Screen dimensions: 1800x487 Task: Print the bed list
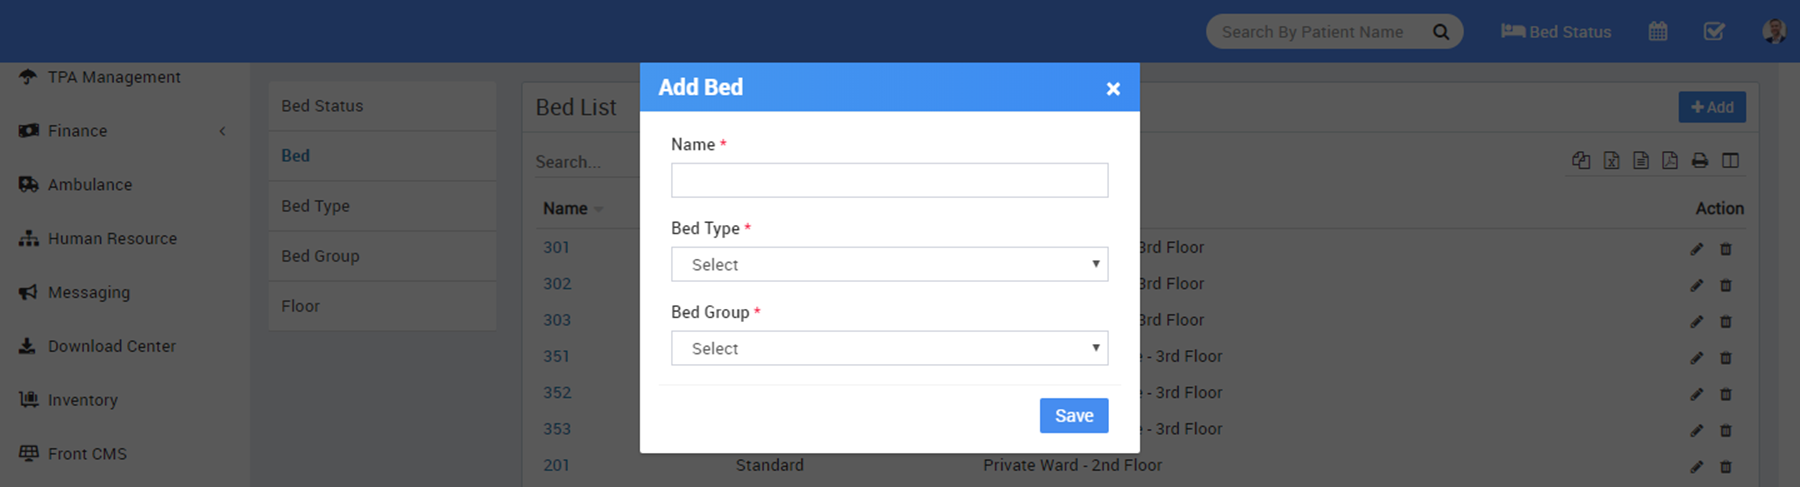pos(1700,161)
